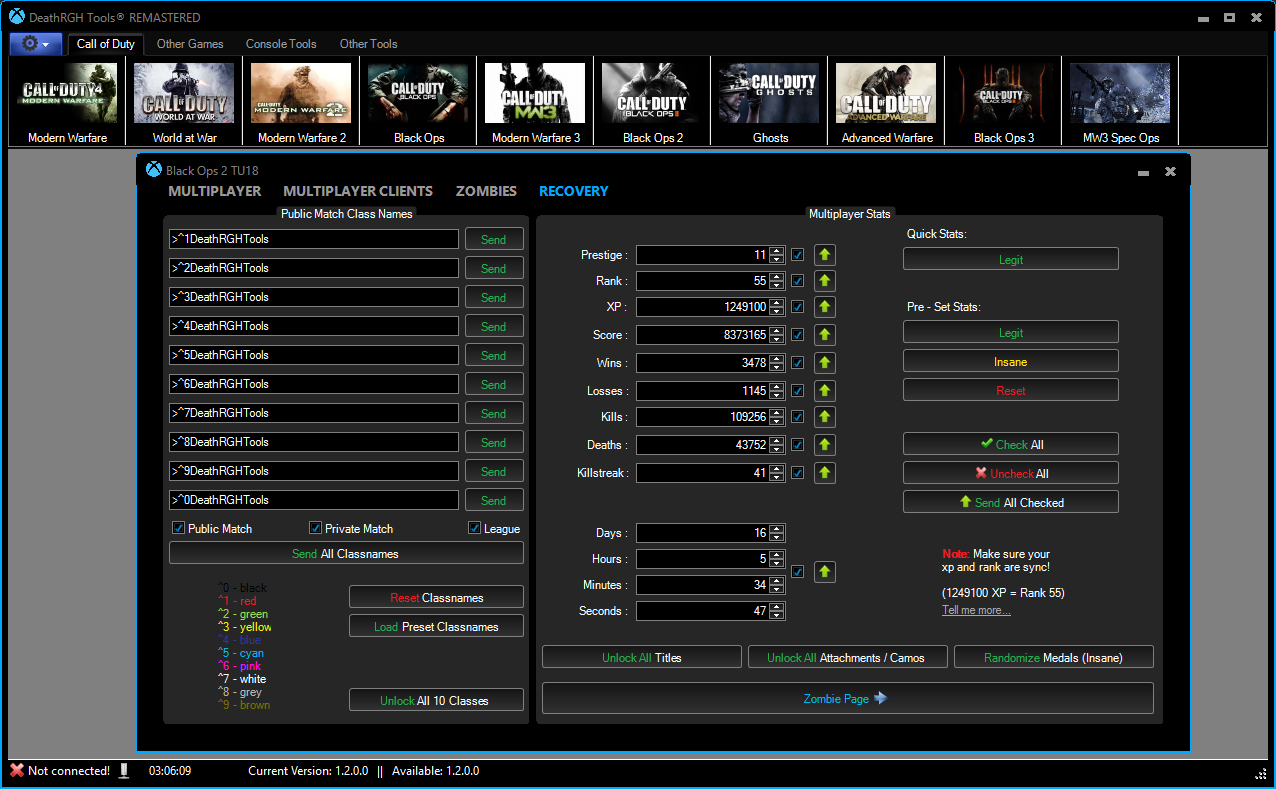This screenshot has width=1276, height=789.
Task: Upload Killstreak stat with green arrow
Action: (x=825, y=473)
